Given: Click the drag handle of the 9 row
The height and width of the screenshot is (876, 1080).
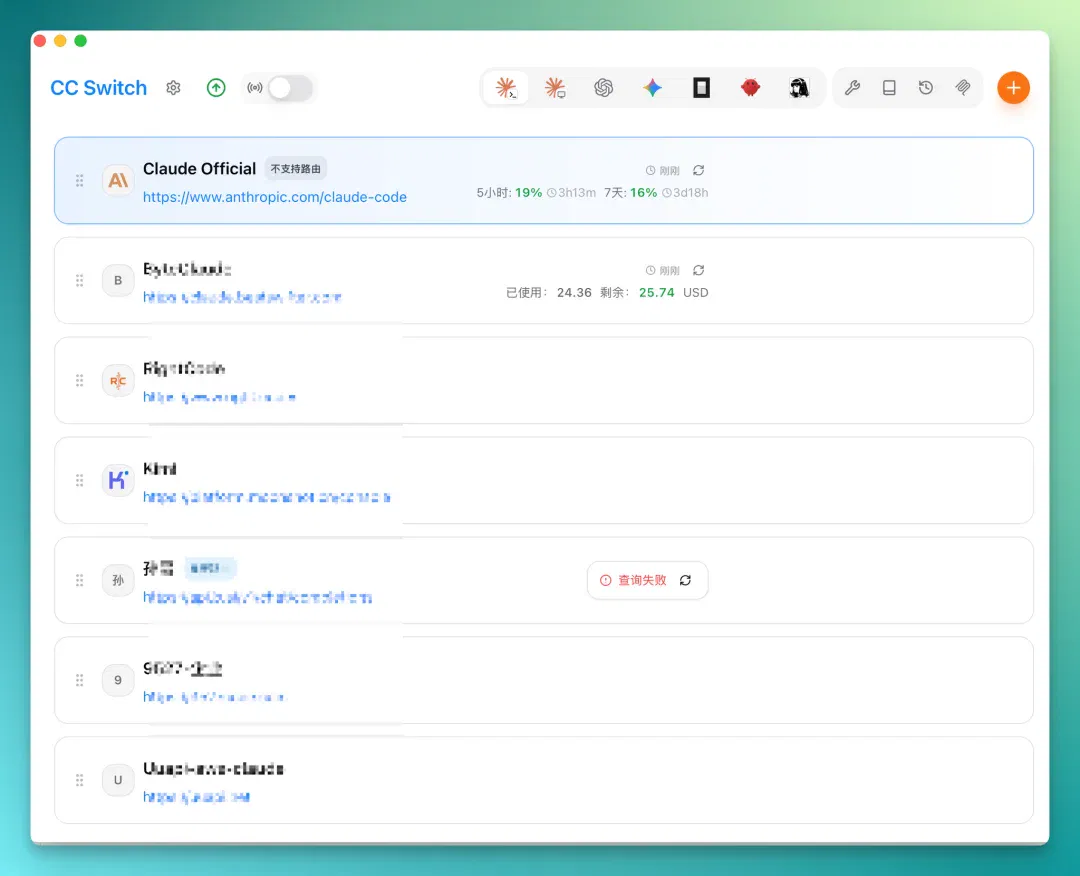Looking at the screenshot, I should (x=80, y=680).
